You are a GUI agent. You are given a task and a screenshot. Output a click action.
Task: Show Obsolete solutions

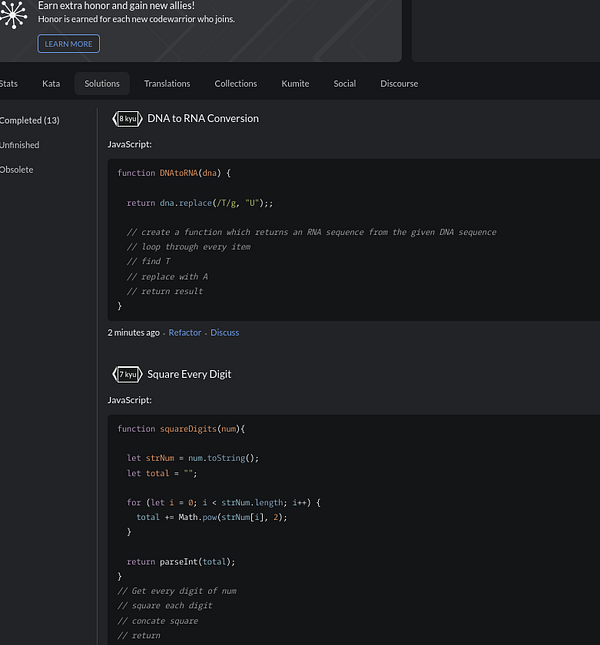17,170
